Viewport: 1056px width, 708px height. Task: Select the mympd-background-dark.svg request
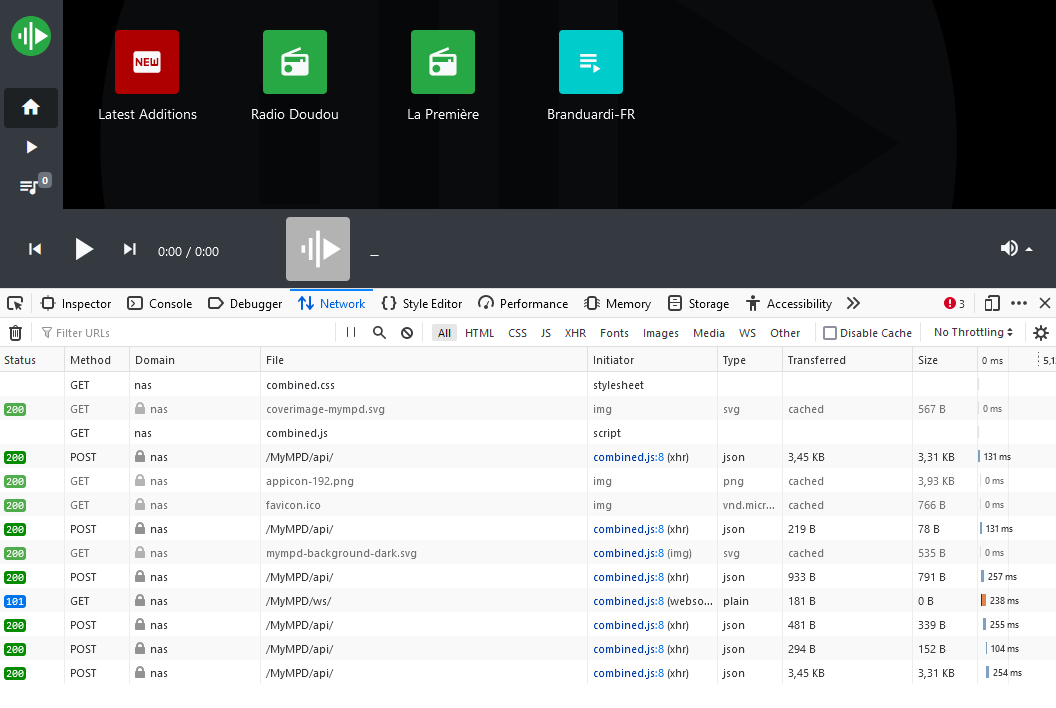tap(528, 553)
